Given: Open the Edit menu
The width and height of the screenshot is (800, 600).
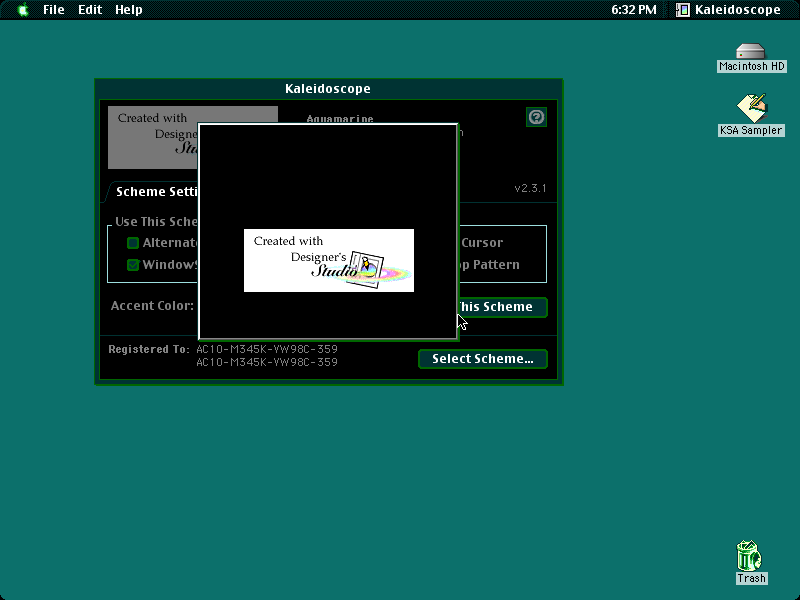Looking at the screenshot, I should tap(90, 10).
